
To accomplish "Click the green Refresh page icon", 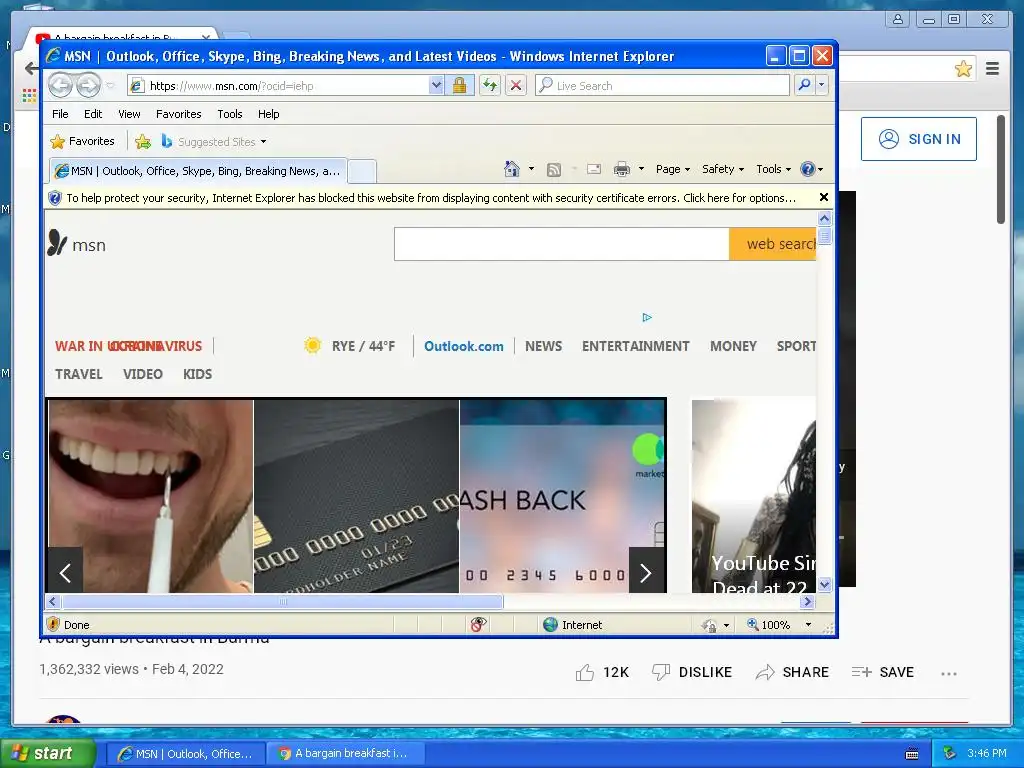I will tap(490, 86).
